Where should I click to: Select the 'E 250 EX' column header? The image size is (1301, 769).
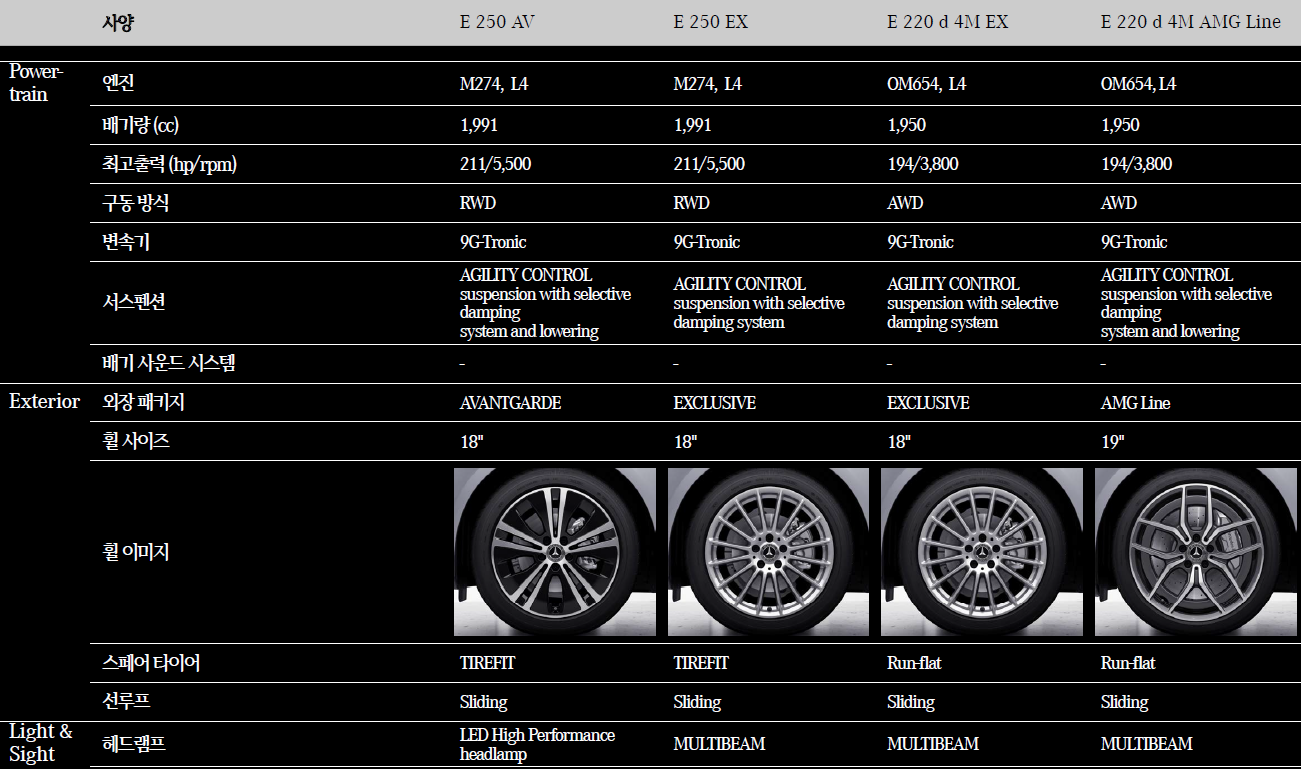[x=711, y=22]
